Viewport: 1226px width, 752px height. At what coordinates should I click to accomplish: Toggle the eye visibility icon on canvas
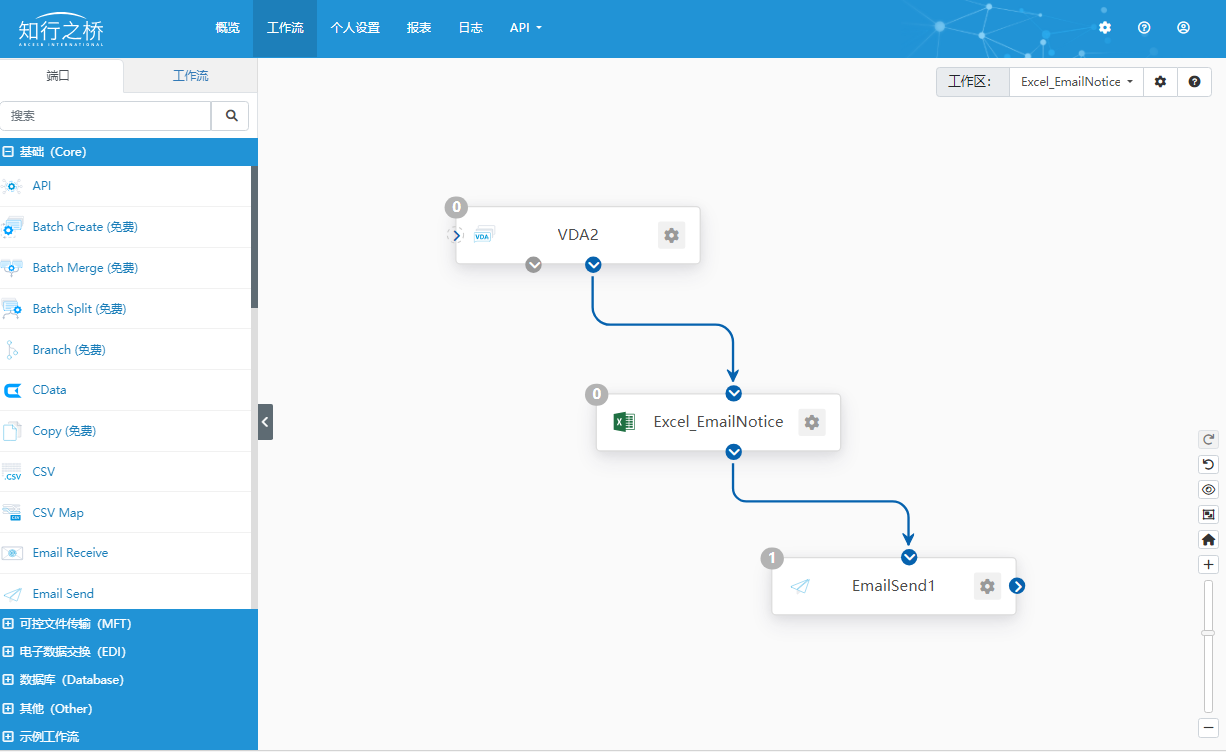(x=1208, y=490)
